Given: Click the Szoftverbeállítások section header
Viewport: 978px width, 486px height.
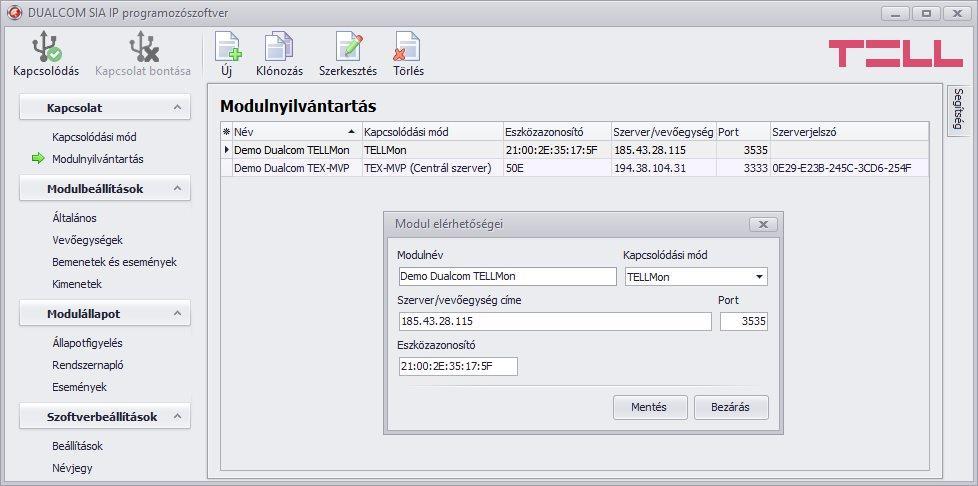Looking at the screenshot, I should pyautogui.click(x=105, y=416).
